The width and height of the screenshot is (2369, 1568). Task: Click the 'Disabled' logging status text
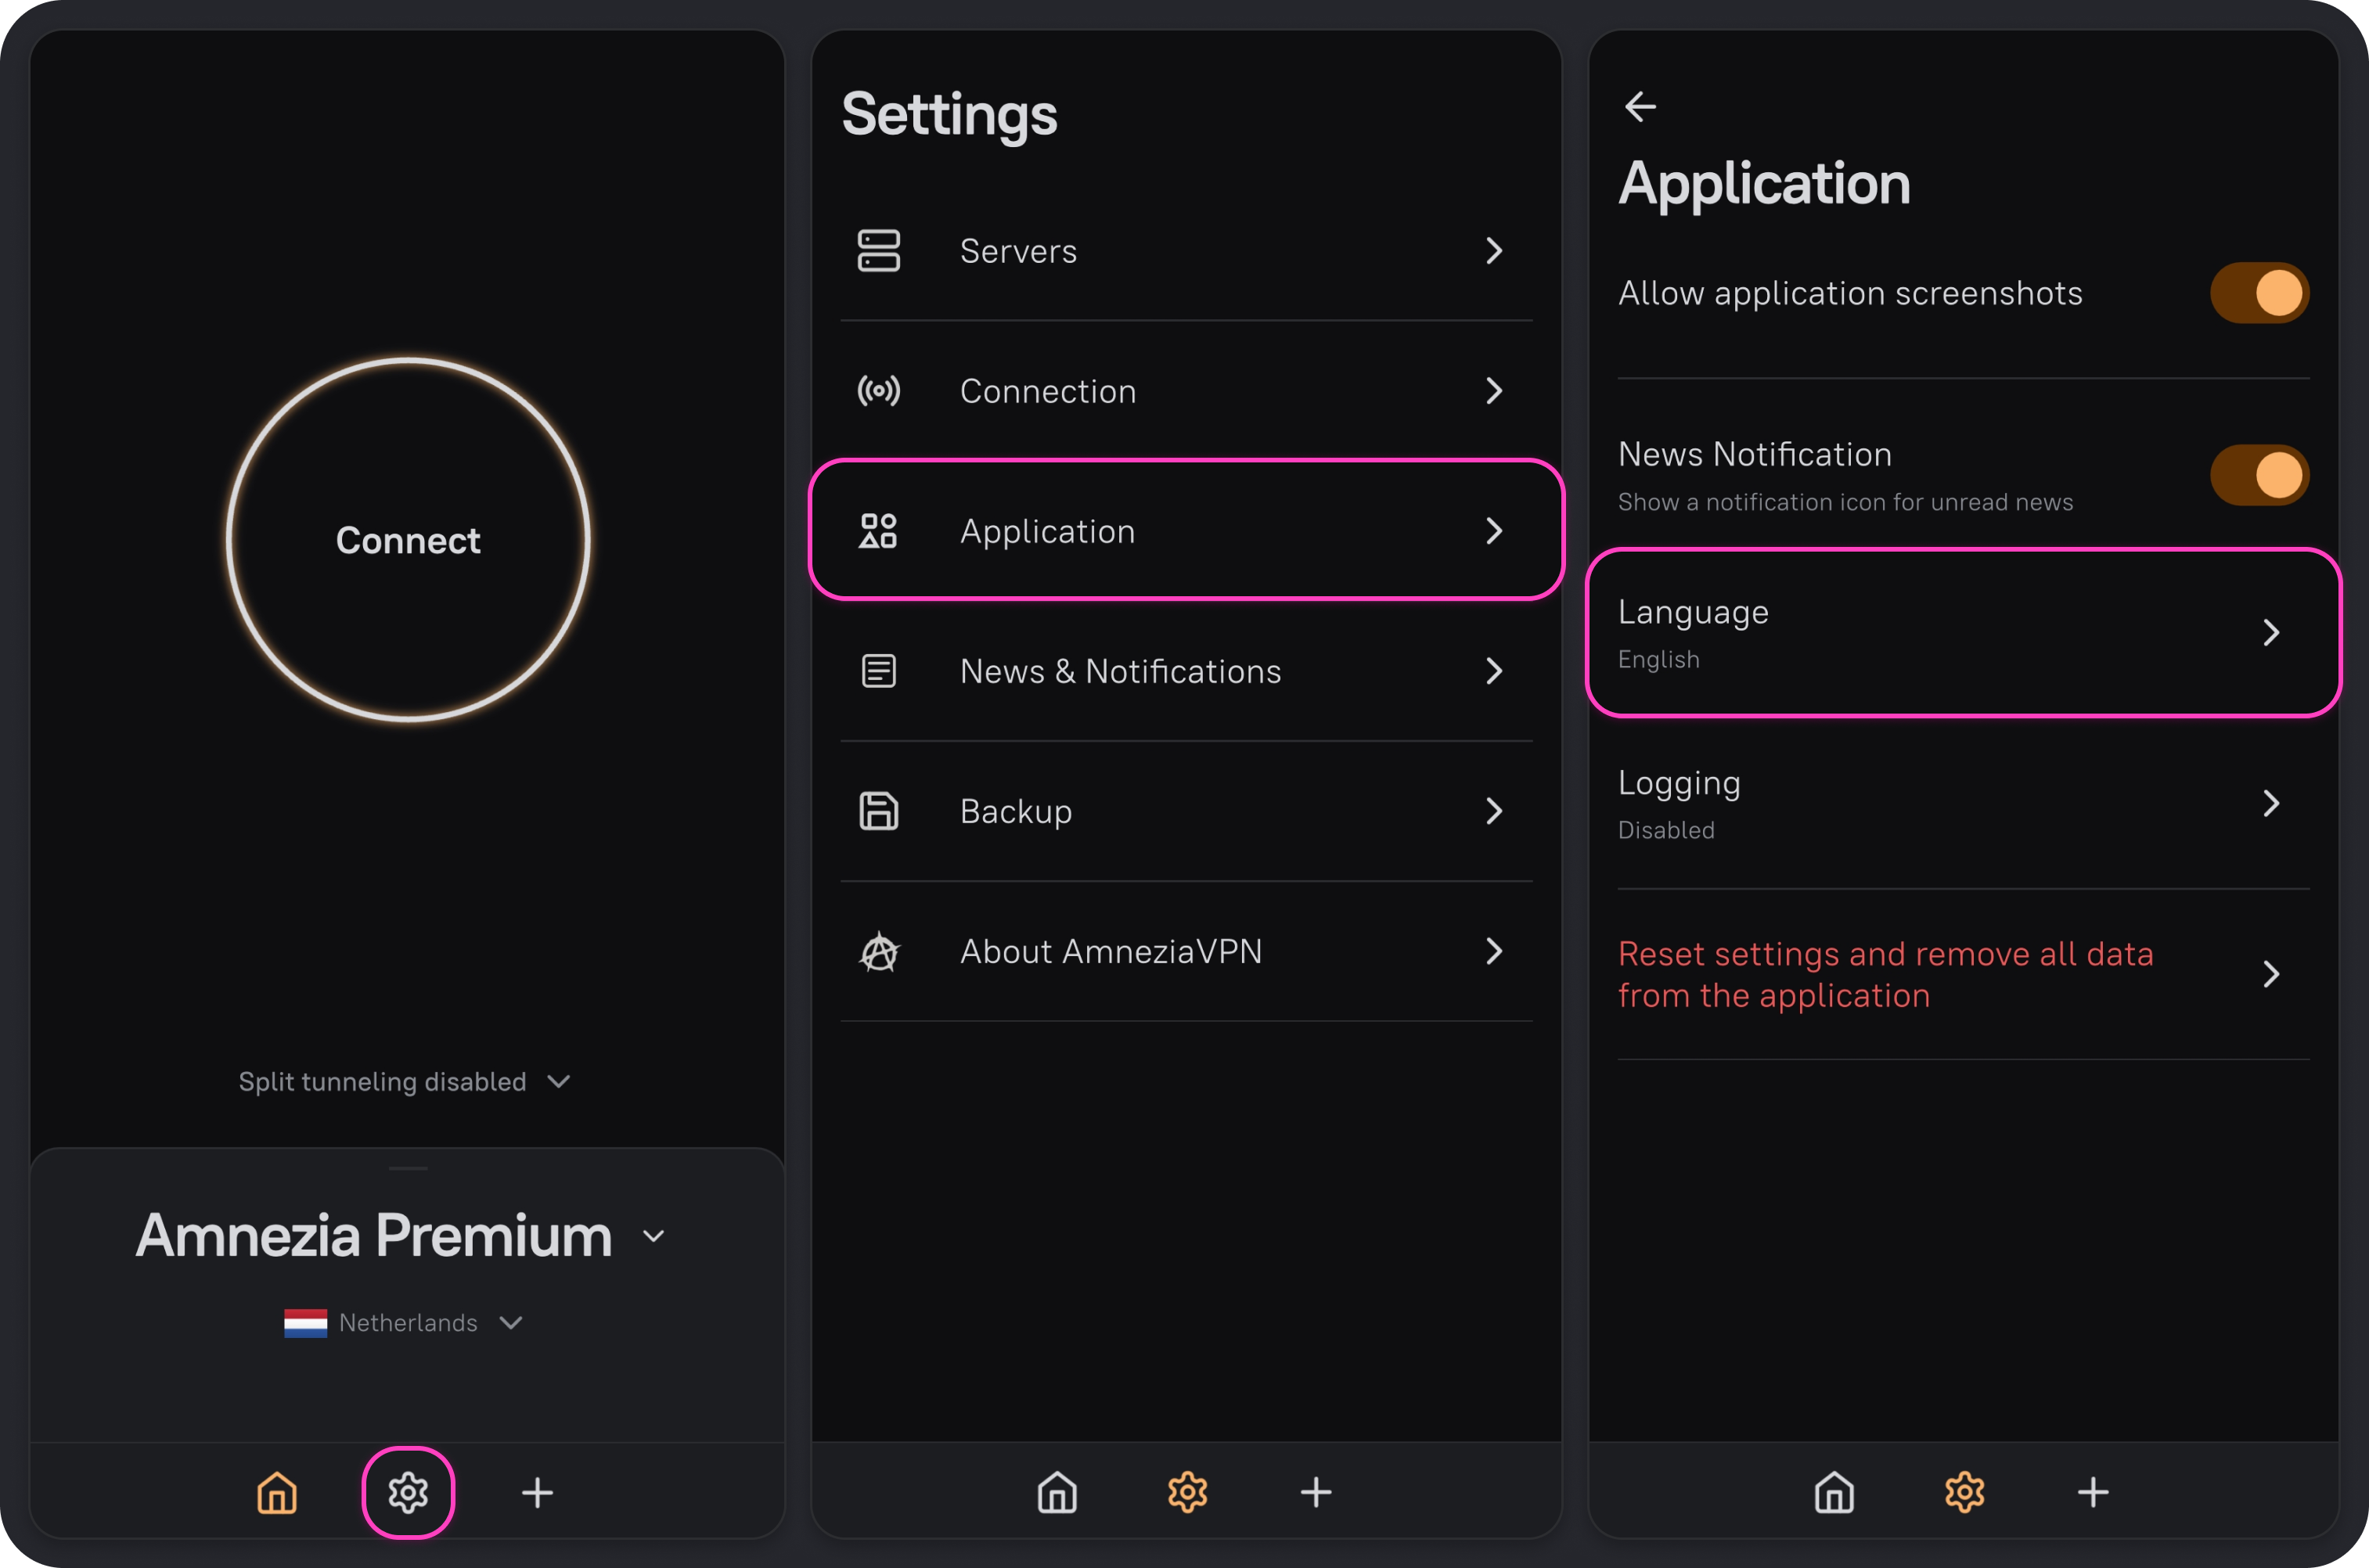[x=1666, y=831]
